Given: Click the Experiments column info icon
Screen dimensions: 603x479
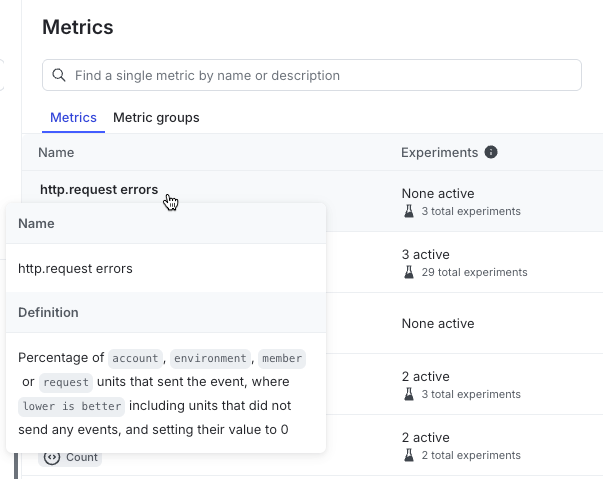Looking at the screenshot, I should (491, 152).
